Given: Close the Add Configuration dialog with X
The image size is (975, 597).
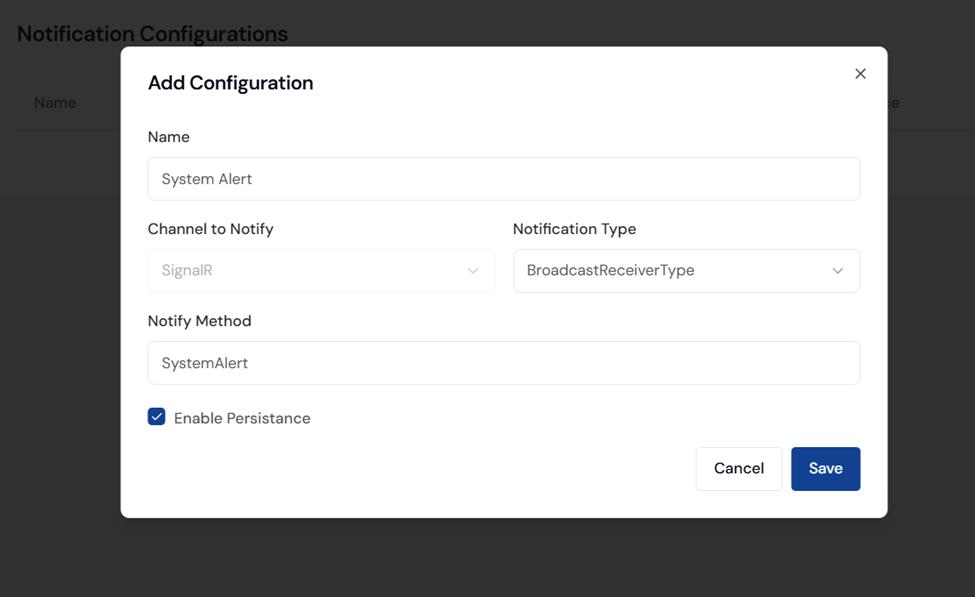Looking at the screenshot, I should (860, 74).
